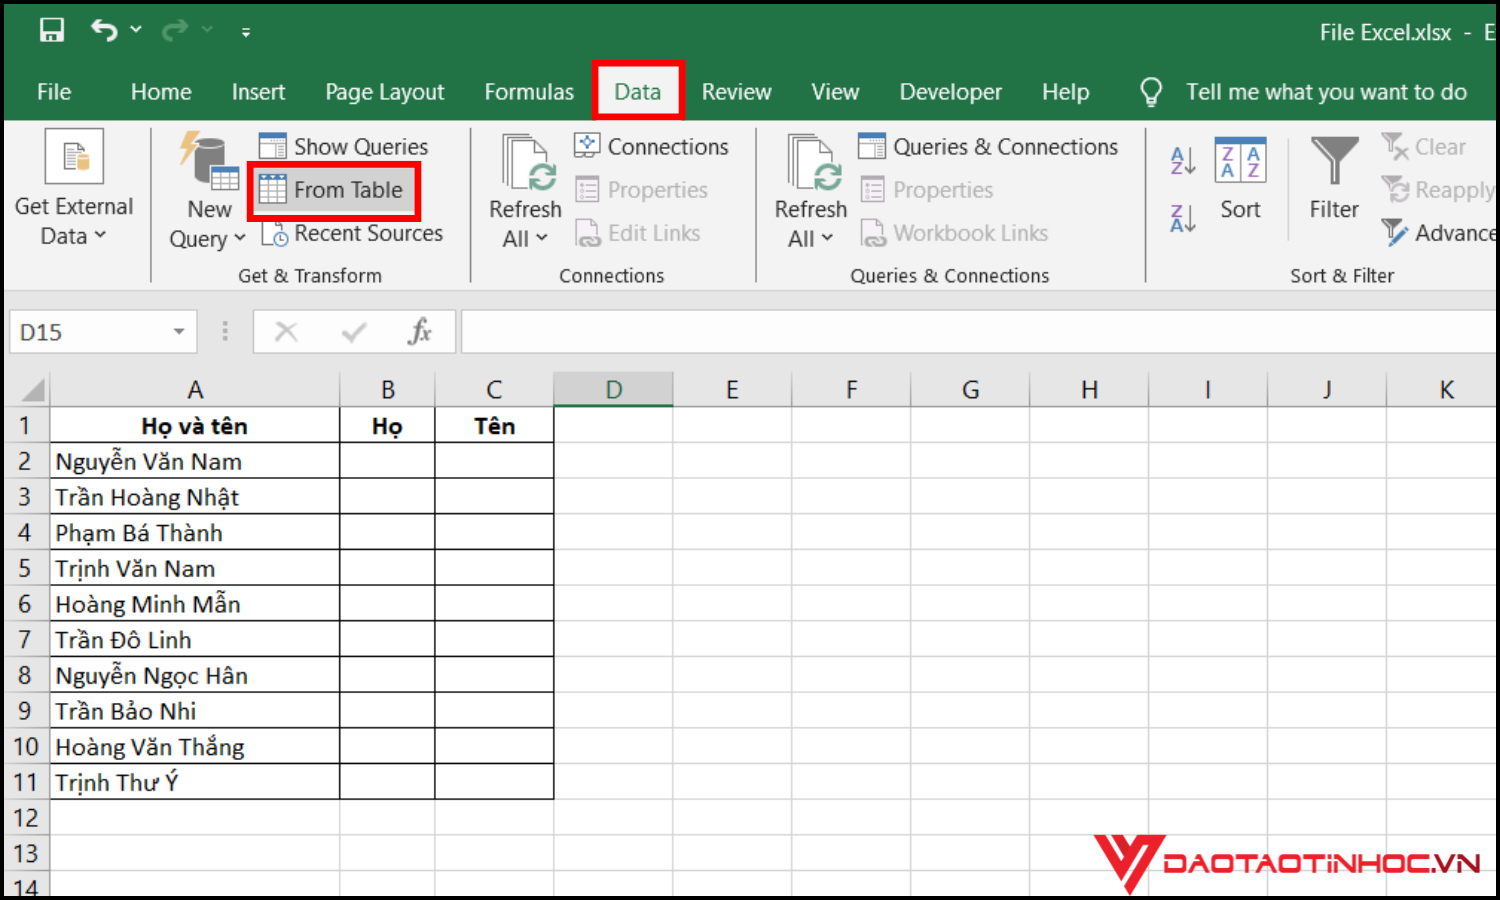Click the Sort A to Z icon

point(1181,158)
